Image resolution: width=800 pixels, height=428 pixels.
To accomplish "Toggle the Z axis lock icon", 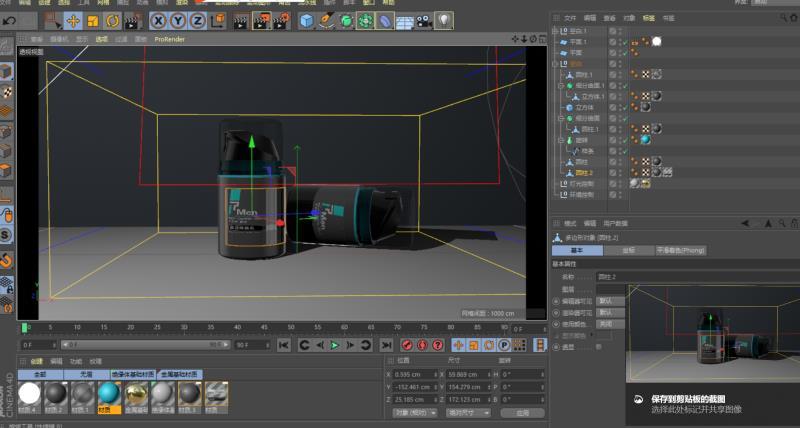I will point(197,20).
